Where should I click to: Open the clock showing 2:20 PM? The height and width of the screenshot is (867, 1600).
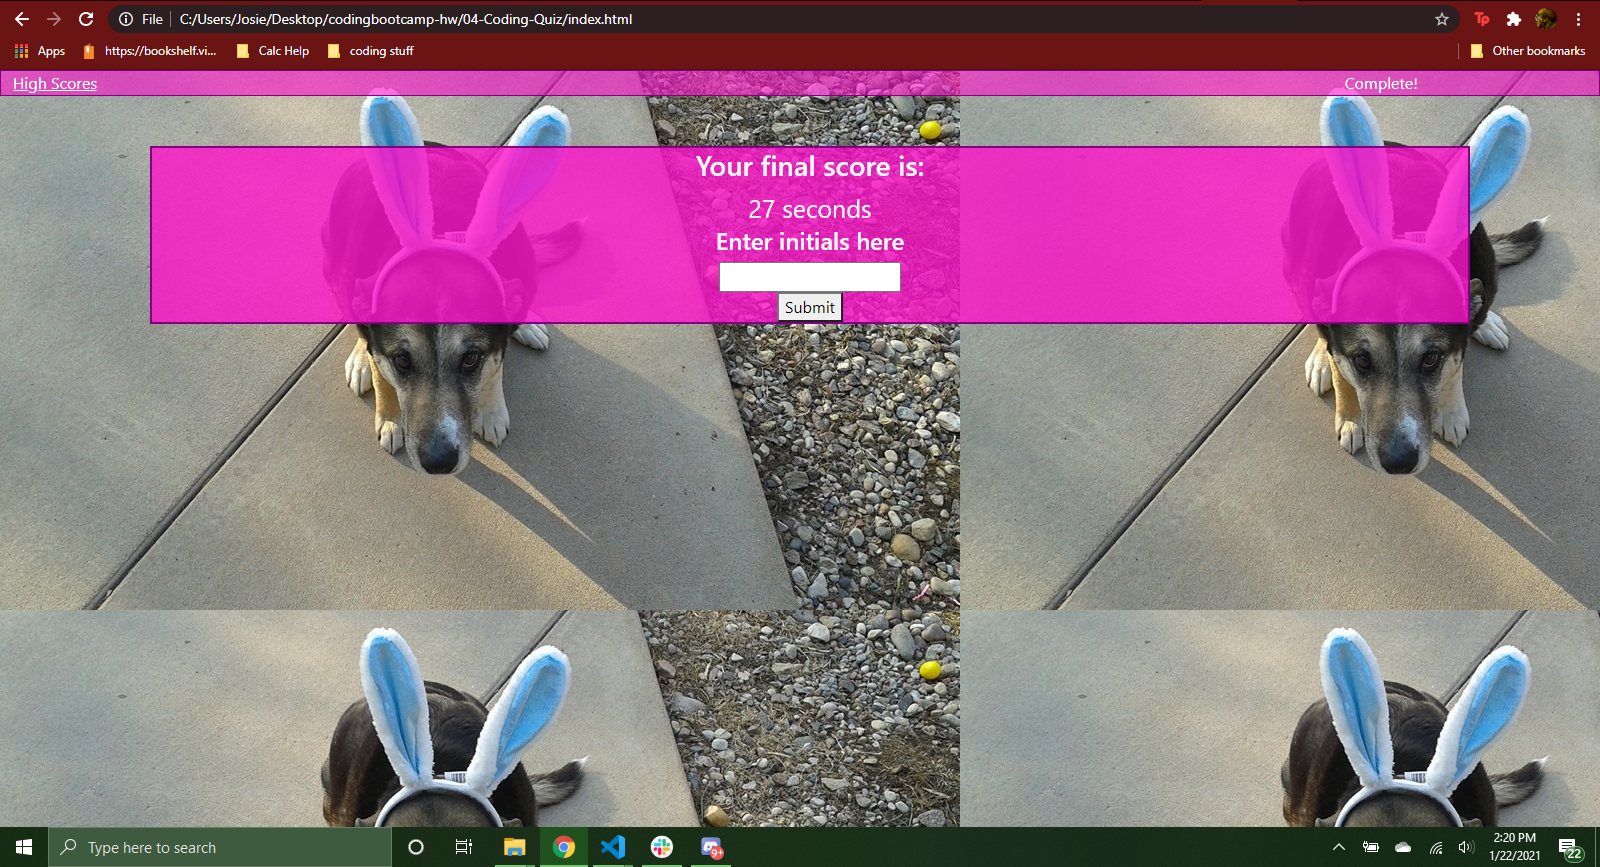(x=1515, y=847)
